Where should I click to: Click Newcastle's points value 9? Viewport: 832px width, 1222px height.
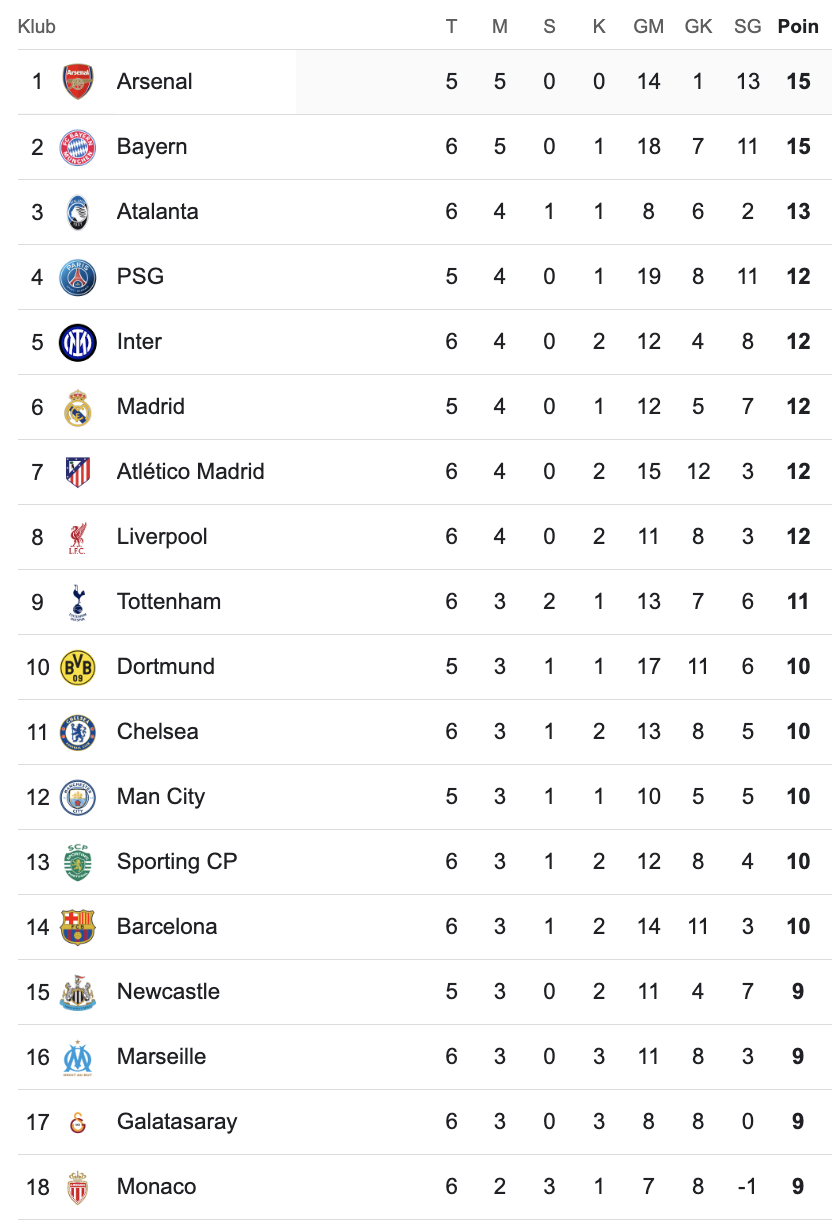[798, 992]
